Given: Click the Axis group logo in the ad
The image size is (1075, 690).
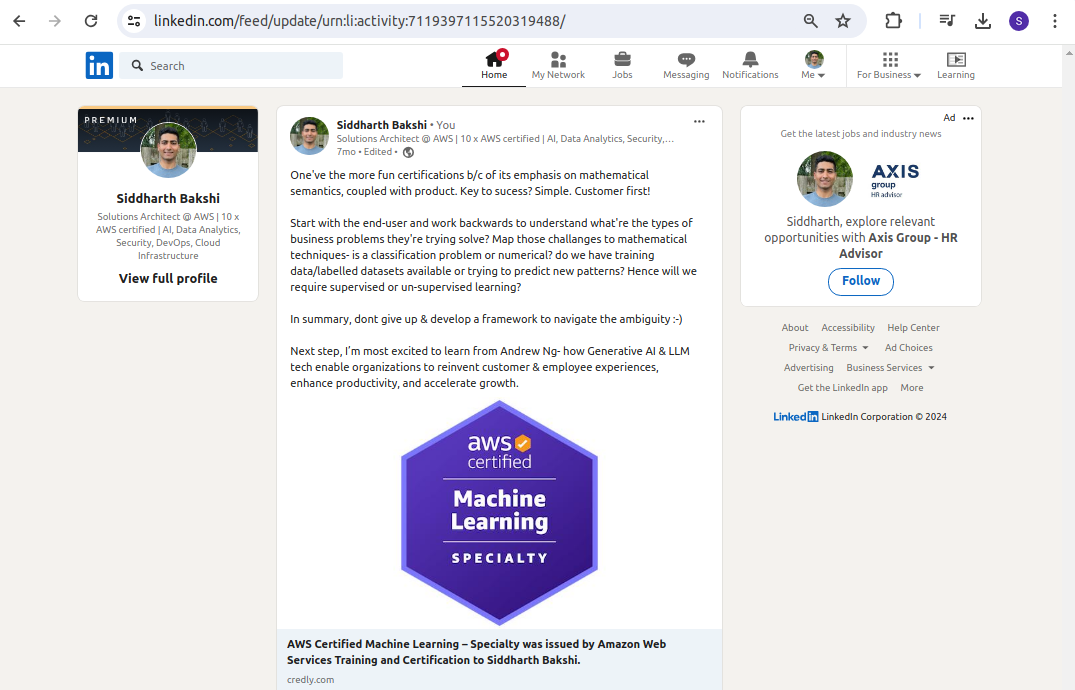Looking at the screenshot, I should (x=895, y=180).
